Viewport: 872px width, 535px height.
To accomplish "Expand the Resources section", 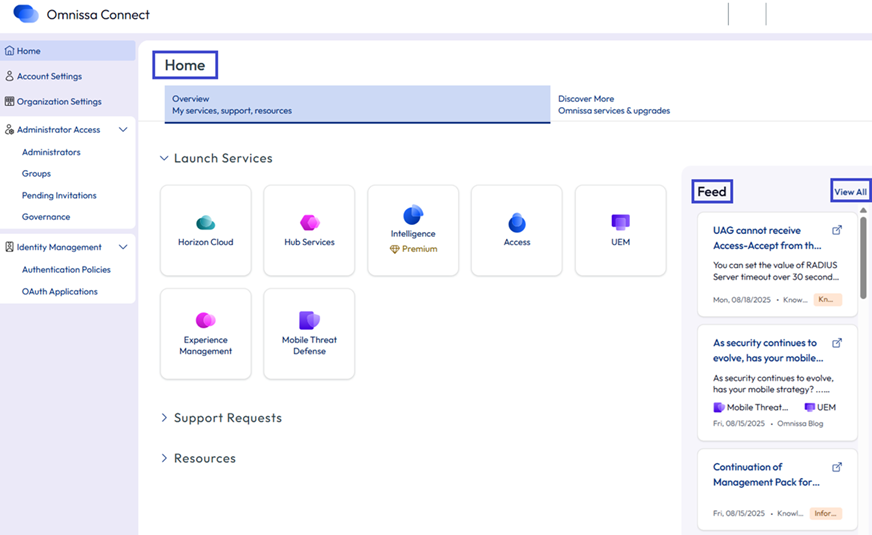I will (164, 458).
